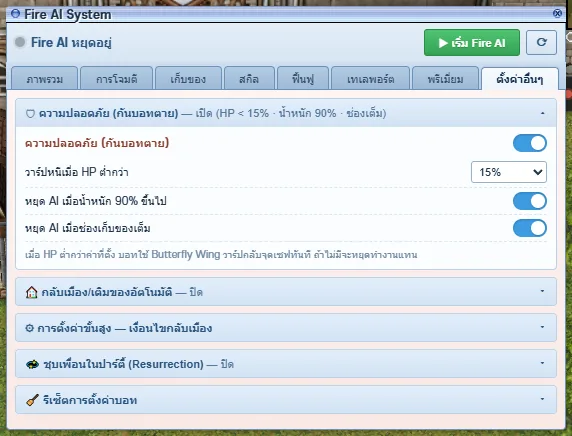Click the Fire AI System title text
The image size is (572, 436).
click(x=67, y=14)
